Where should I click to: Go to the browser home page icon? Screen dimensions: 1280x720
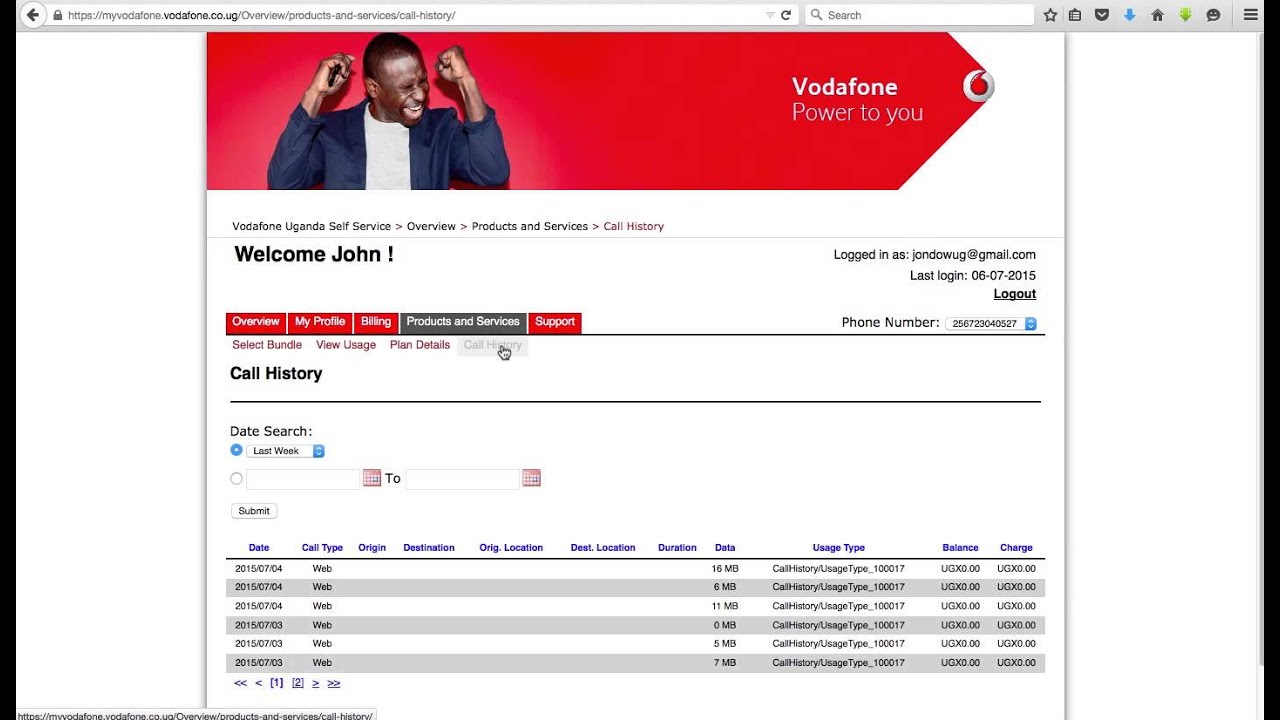coord(1157,15)
